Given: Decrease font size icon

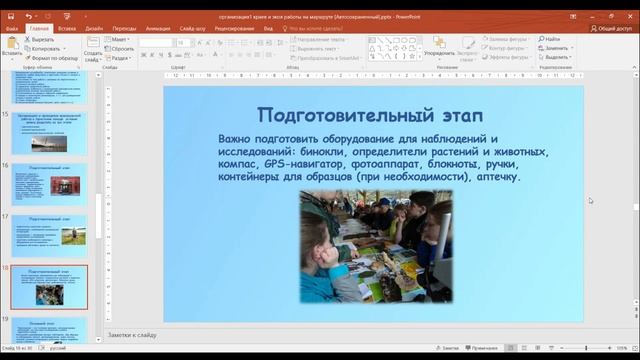Looking at the screenshot, I should (209, 42).
